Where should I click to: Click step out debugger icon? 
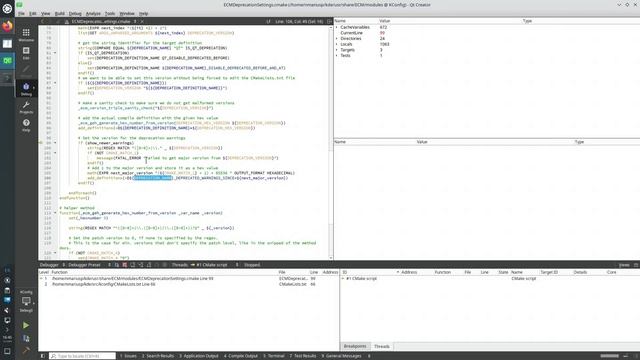click(149, 265)
